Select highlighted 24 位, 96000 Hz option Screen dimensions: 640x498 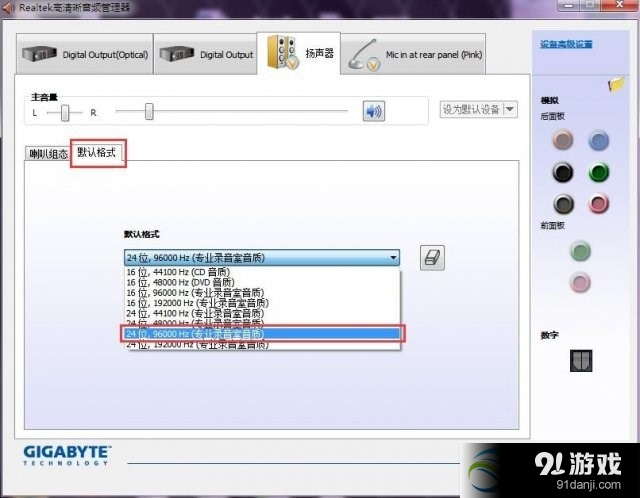click(262, 333)
